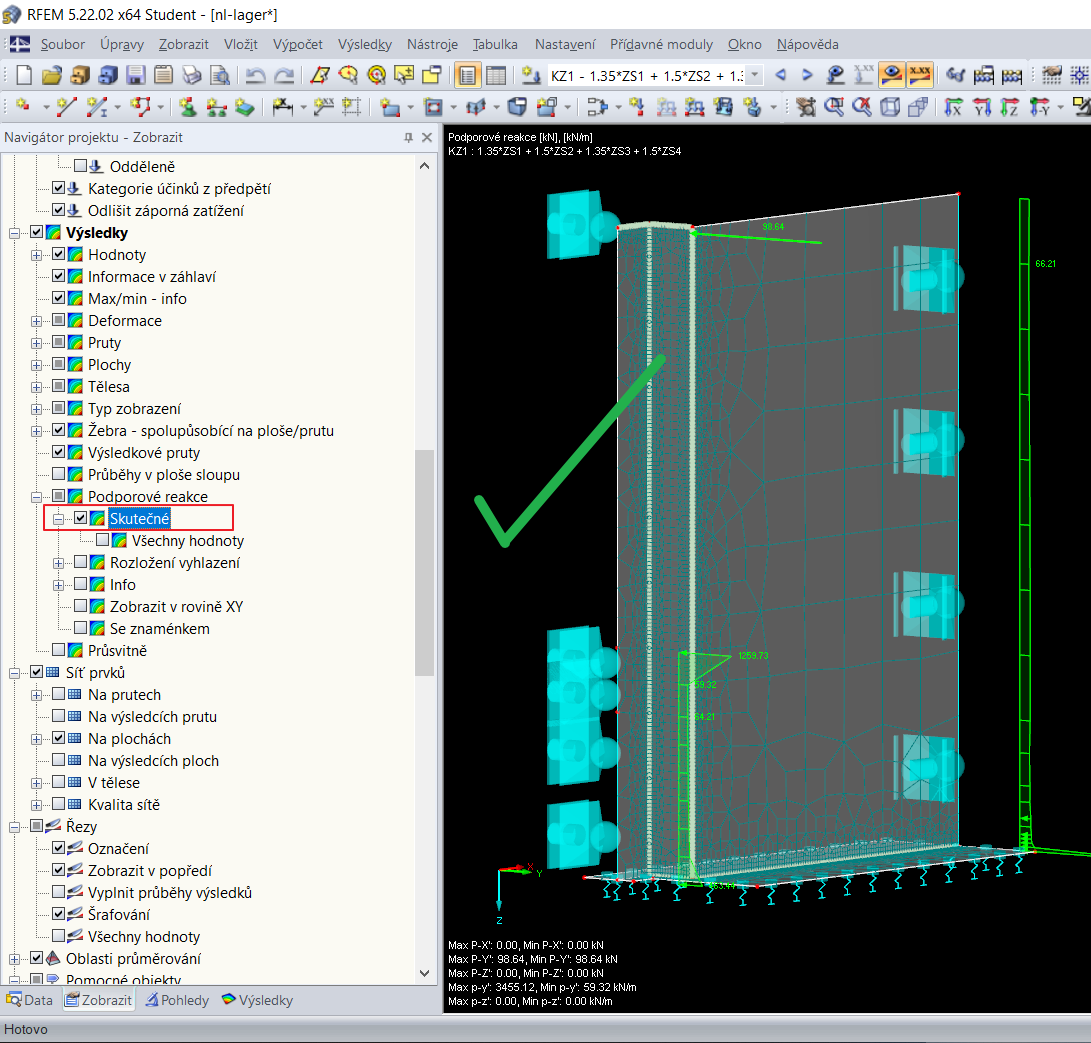The height and width of the screenshot is (1043, 1091).
Task: Select the new line drawing tool
Action: (66, 106)
